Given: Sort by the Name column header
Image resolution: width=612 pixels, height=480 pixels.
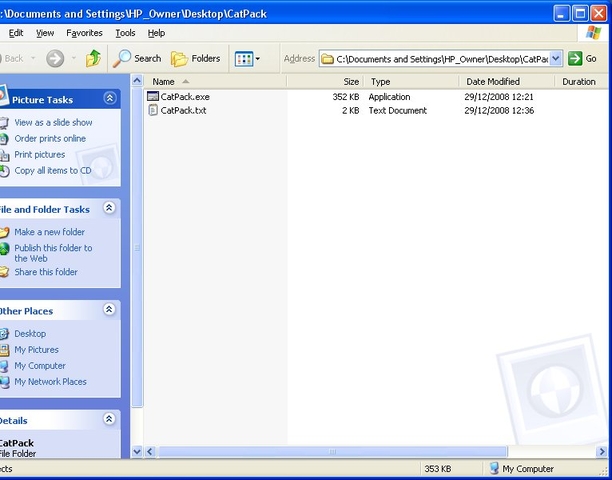Looking at the screenshot, I should pos(215,82).
